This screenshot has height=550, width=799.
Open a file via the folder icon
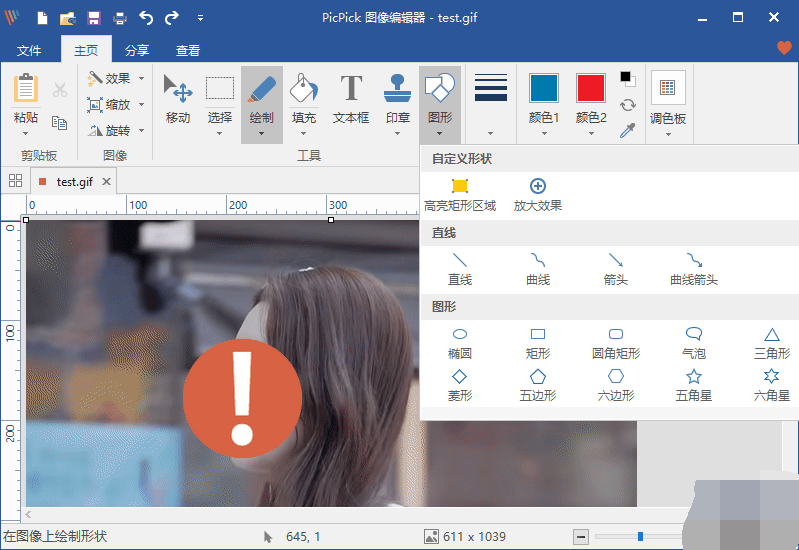[x=68, y=18]
